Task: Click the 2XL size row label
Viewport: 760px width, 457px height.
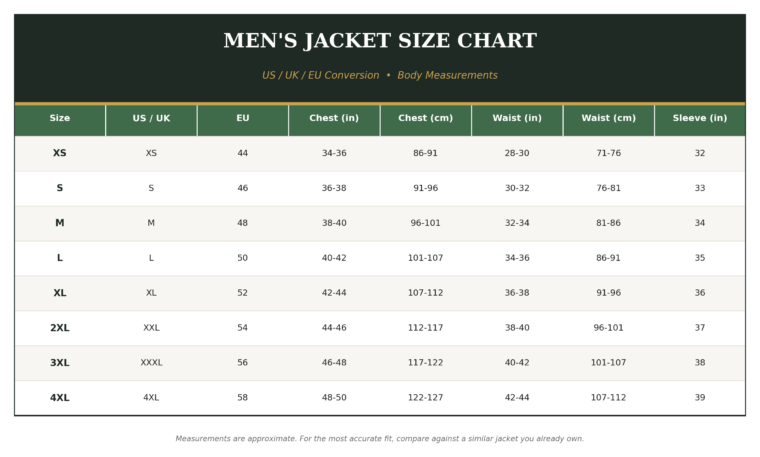Action: (60, 328)
